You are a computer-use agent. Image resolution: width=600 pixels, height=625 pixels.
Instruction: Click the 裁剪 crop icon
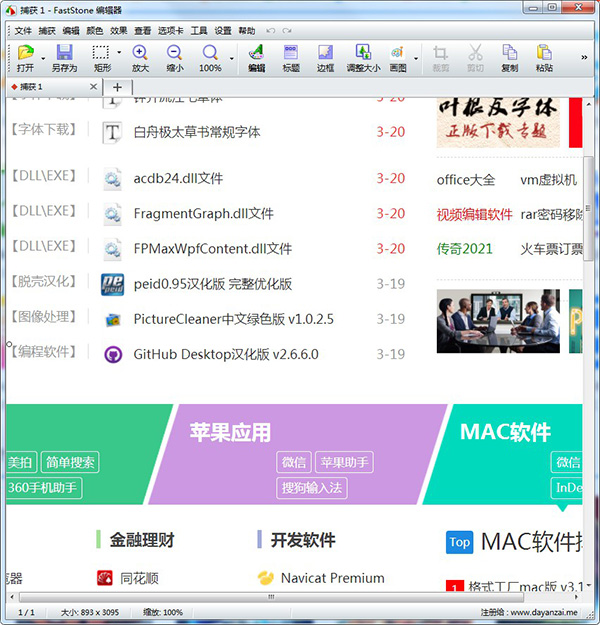click(x=441, y=58)
